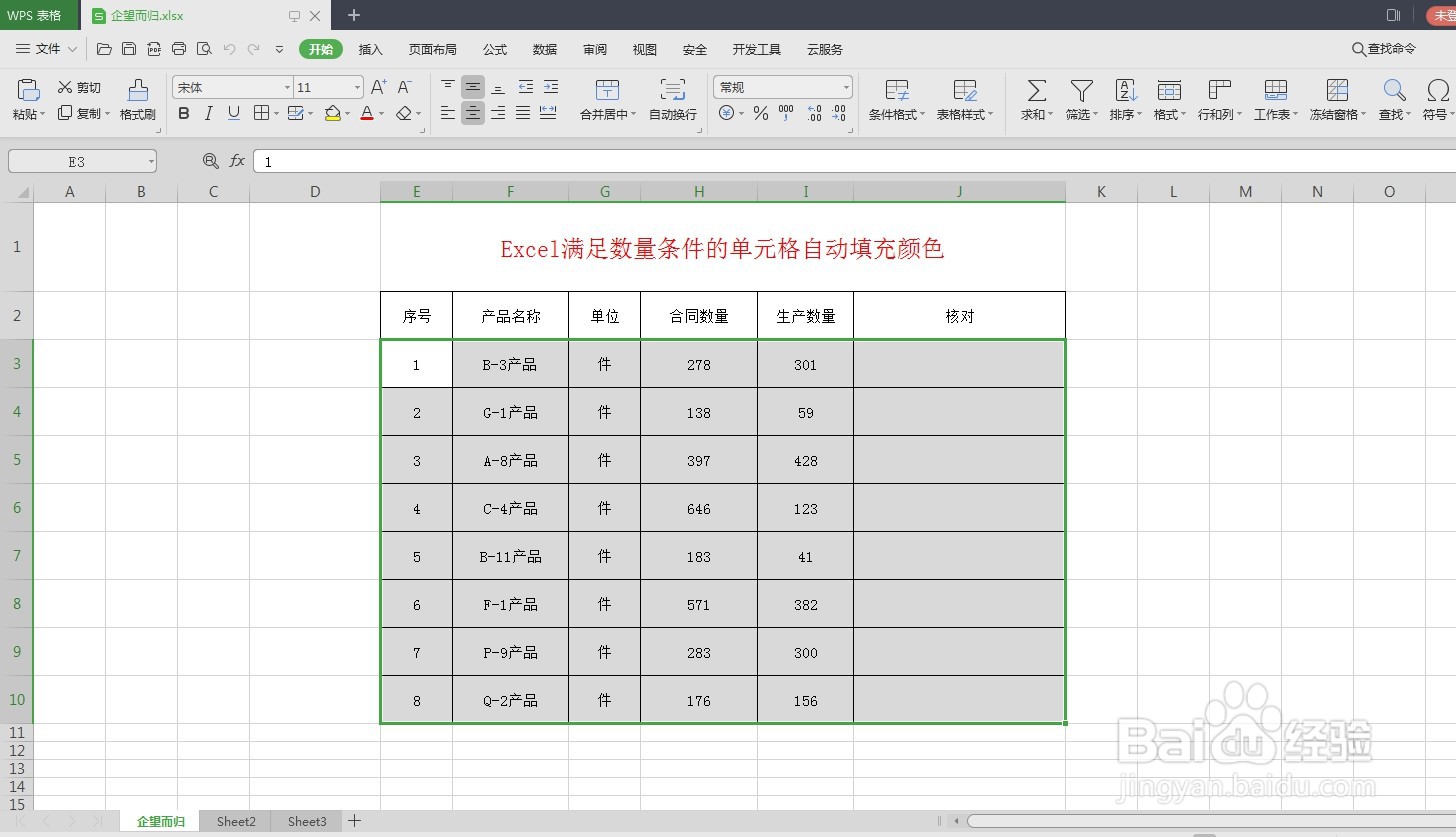Click the AutoSum (求和) sigma icon

click(x=1037, y=91)
